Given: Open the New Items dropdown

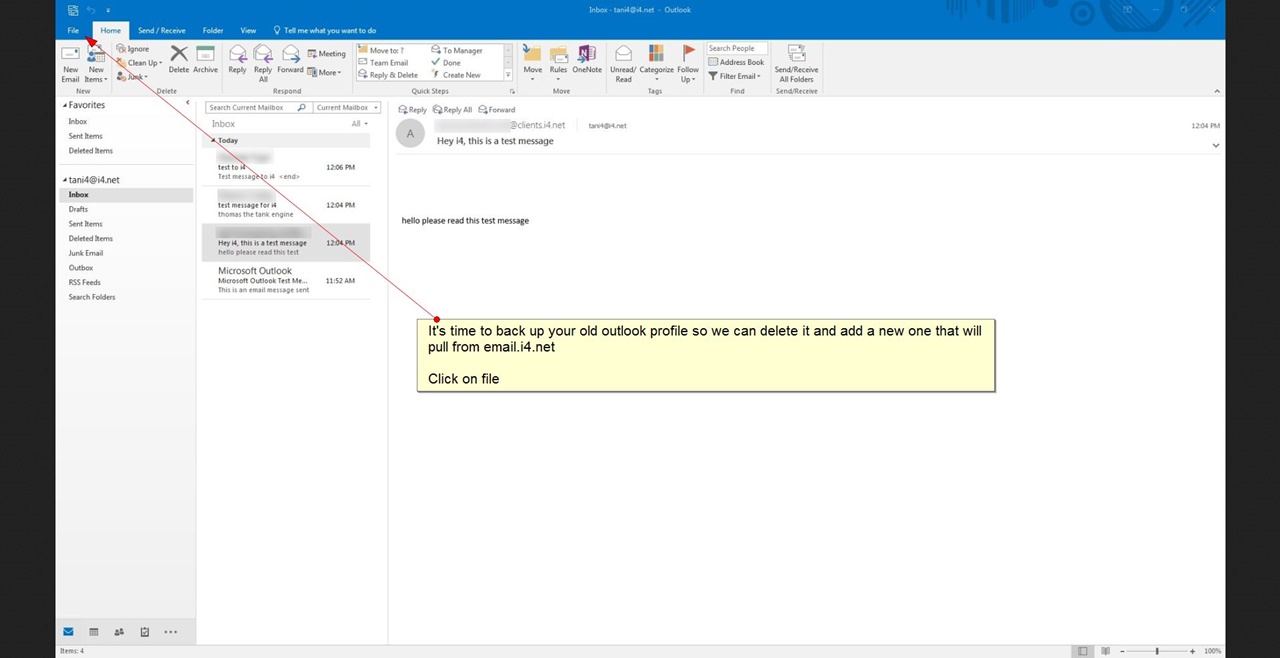Looking at the screenshot, I should coord(96,63).
